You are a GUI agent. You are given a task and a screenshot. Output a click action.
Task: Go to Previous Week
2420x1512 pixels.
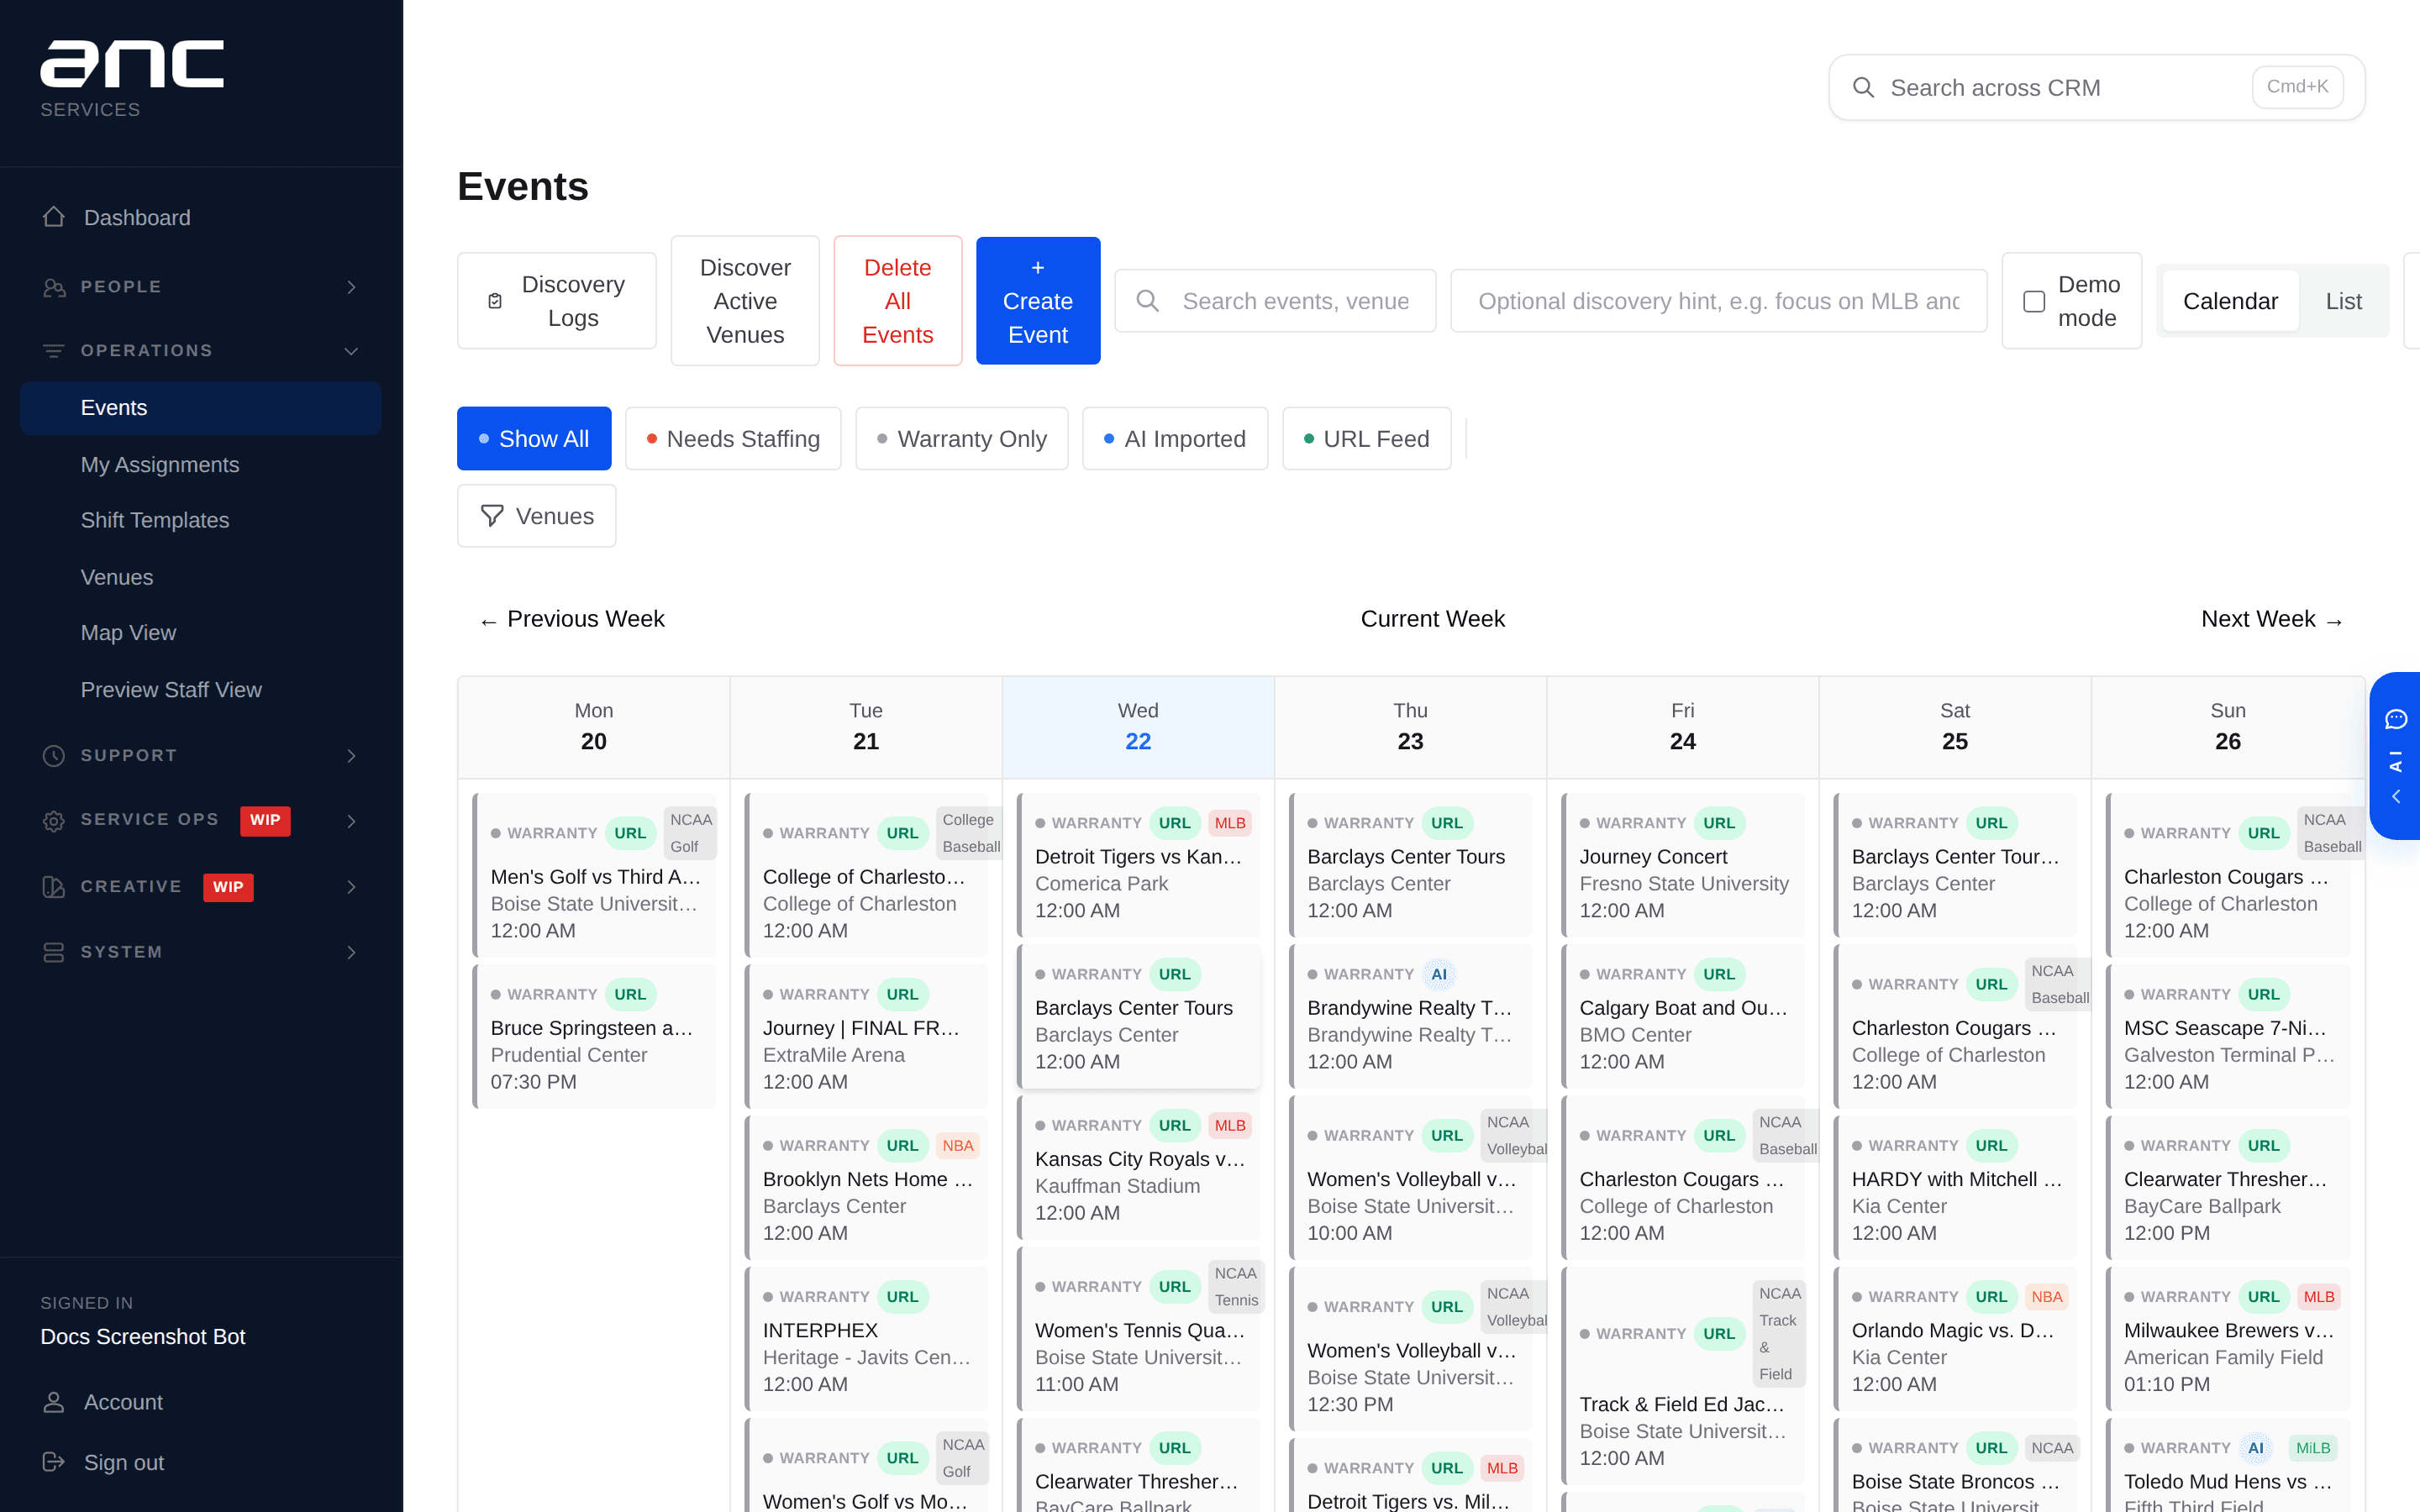click(x=572, y=619)
